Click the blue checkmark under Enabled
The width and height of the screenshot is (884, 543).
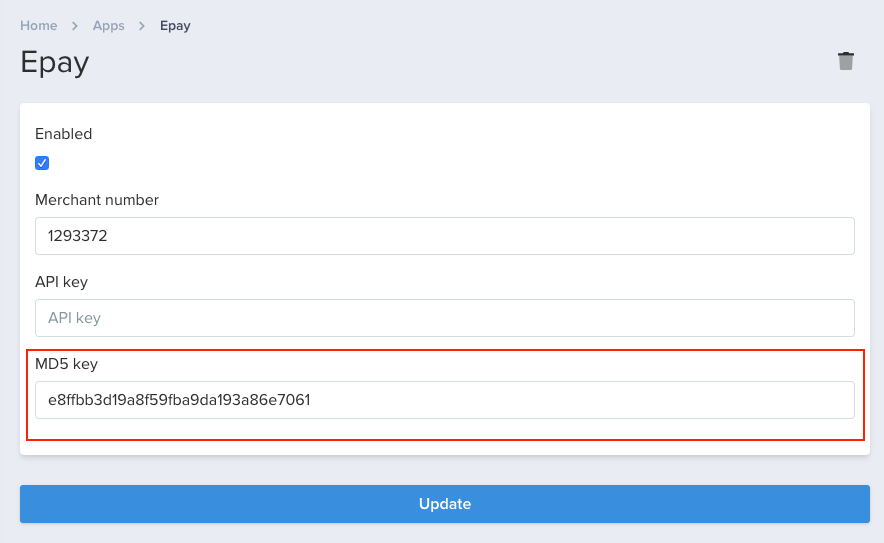coord(42,163)
